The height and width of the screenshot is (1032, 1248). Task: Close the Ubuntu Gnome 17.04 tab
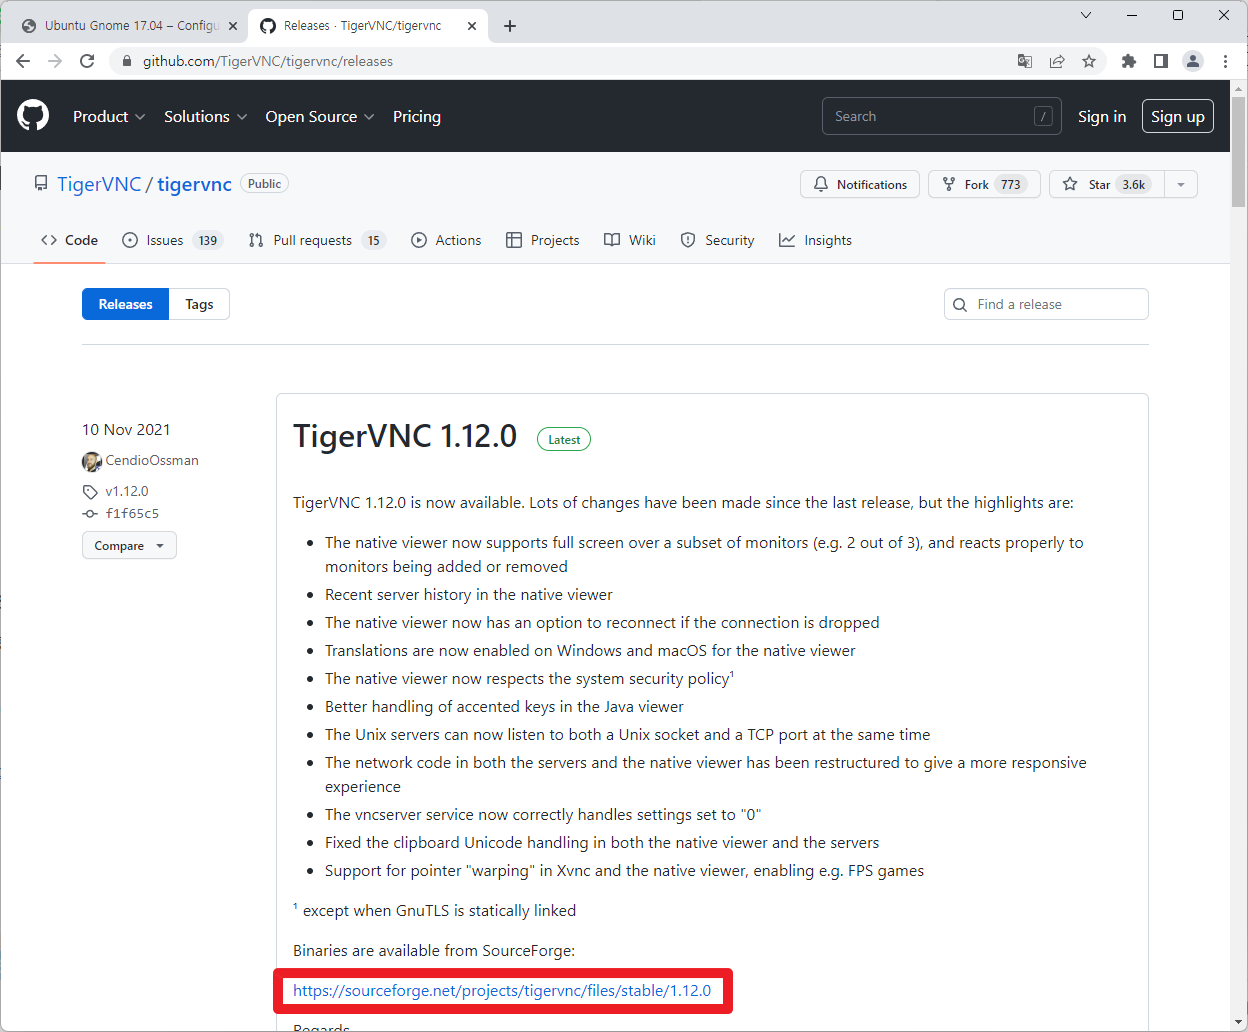pos(233,26)
